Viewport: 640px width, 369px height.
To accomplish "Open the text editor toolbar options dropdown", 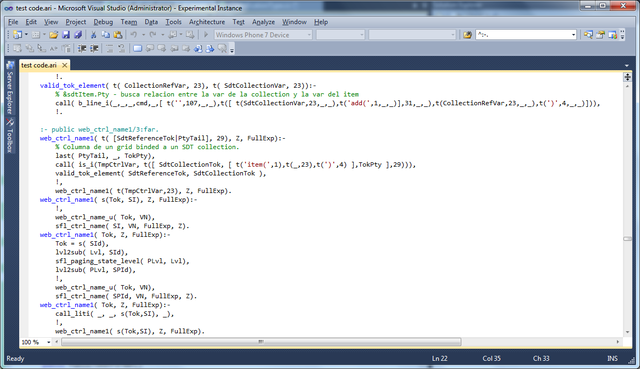I will (x=232, y=50).
